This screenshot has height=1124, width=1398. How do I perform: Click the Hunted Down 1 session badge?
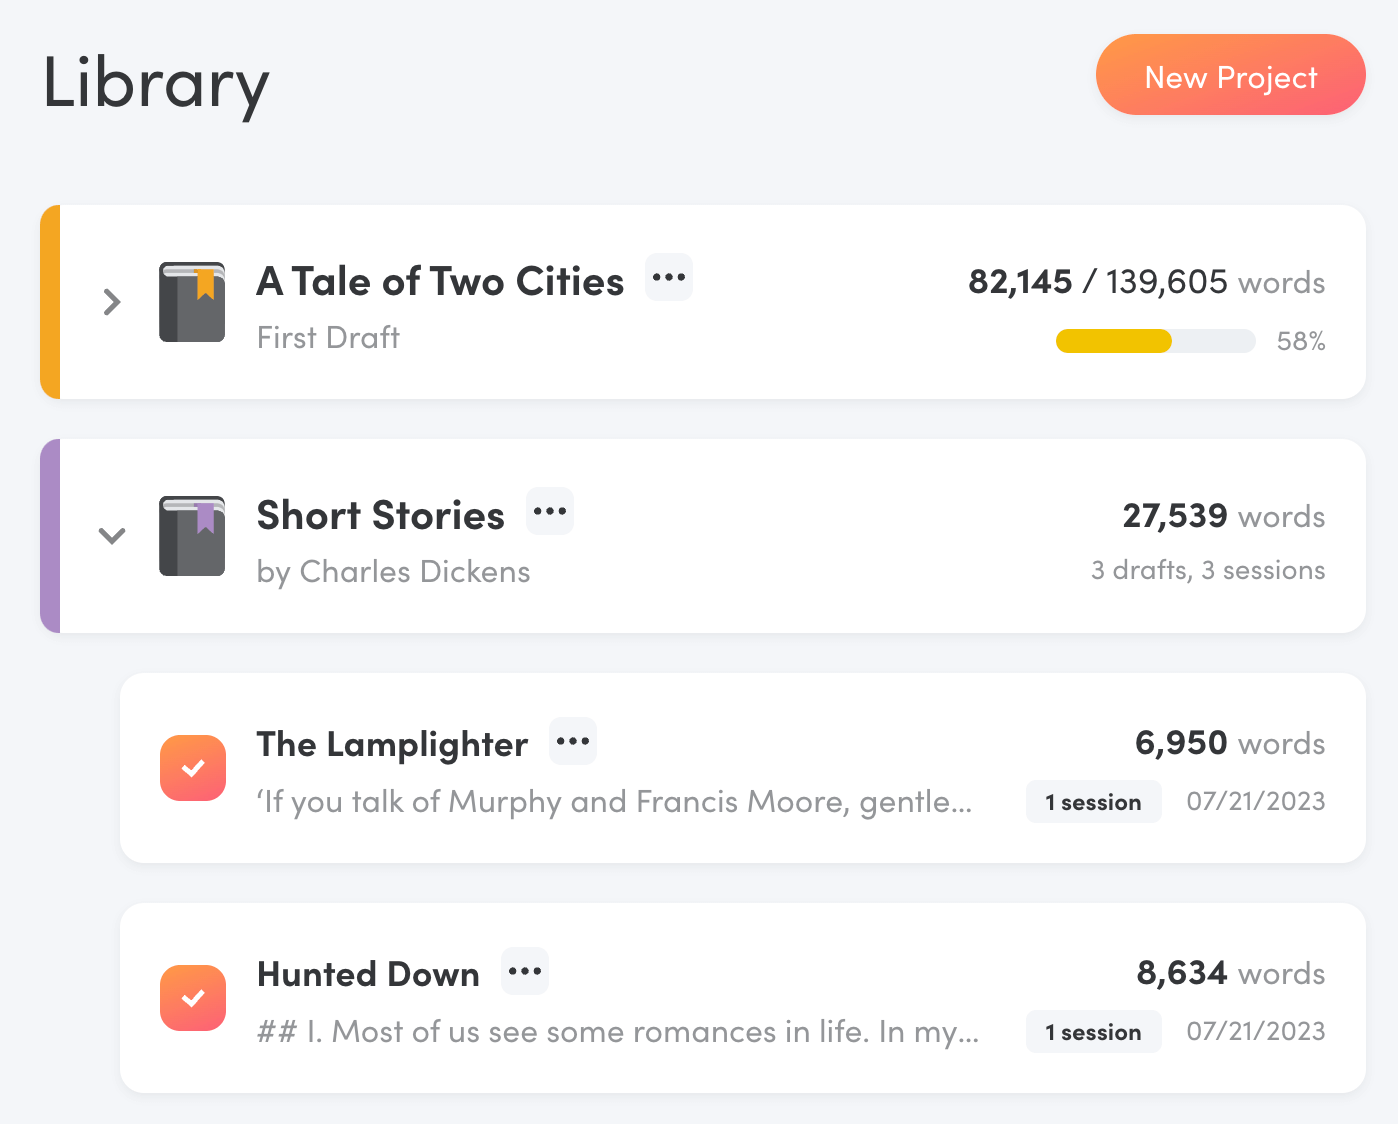click(1093, 1032)
